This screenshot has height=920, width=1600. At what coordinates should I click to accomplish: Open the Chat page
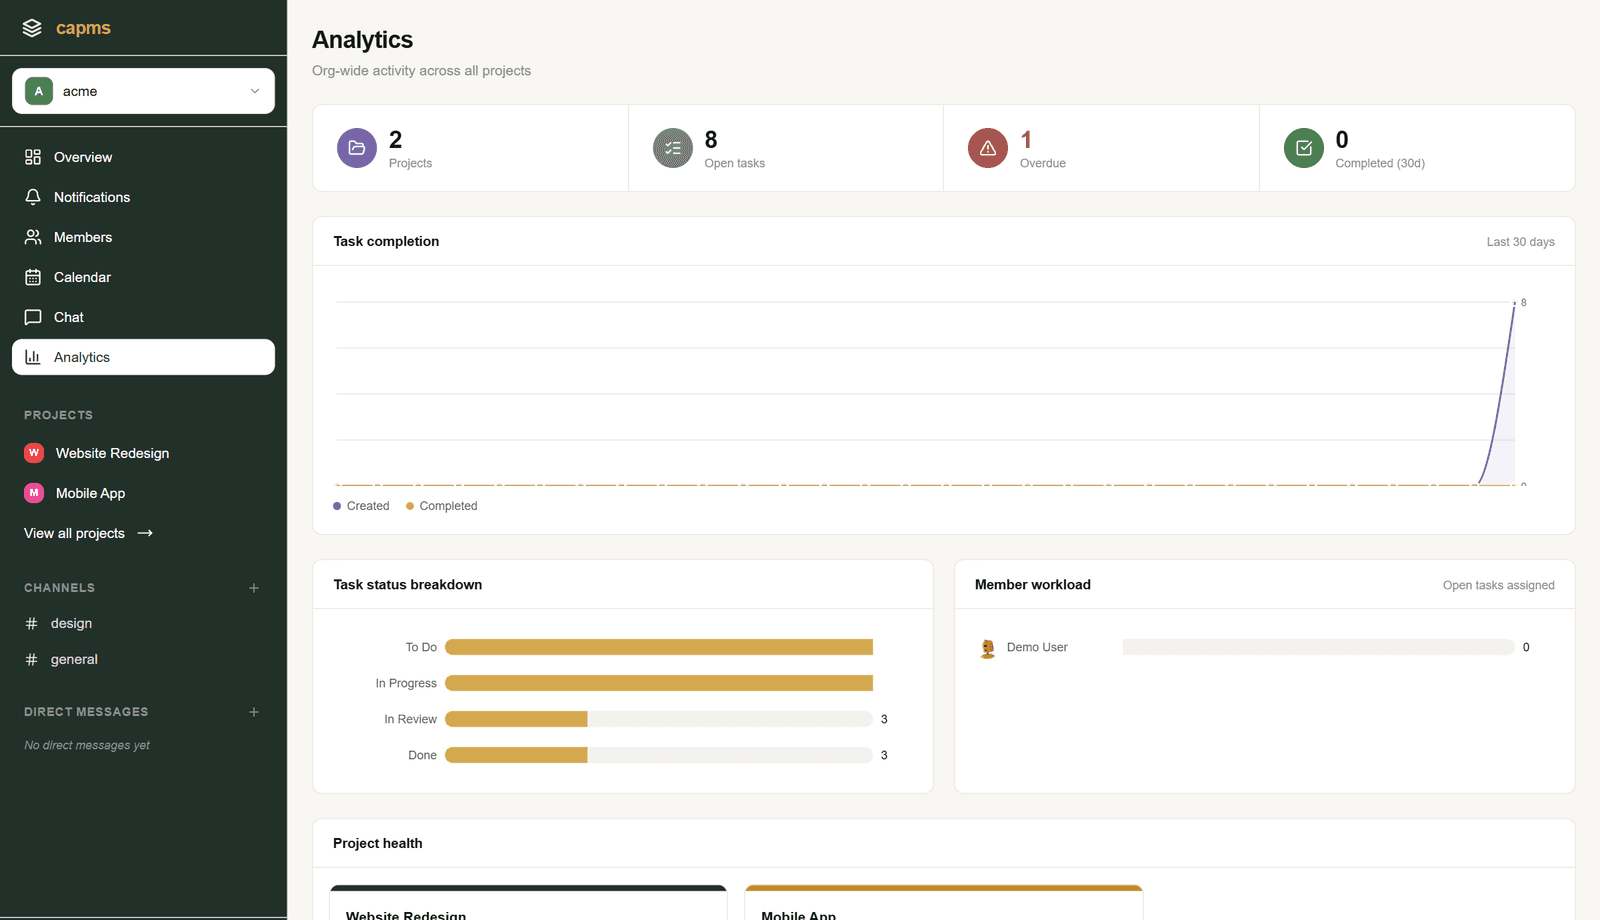coord(143,317)
